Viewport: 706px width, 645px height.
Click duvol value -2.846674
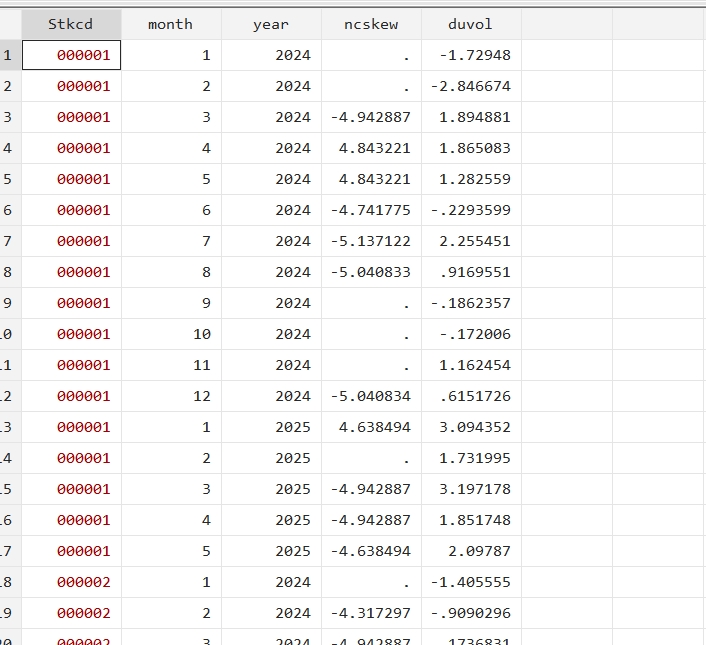(471, 86)
